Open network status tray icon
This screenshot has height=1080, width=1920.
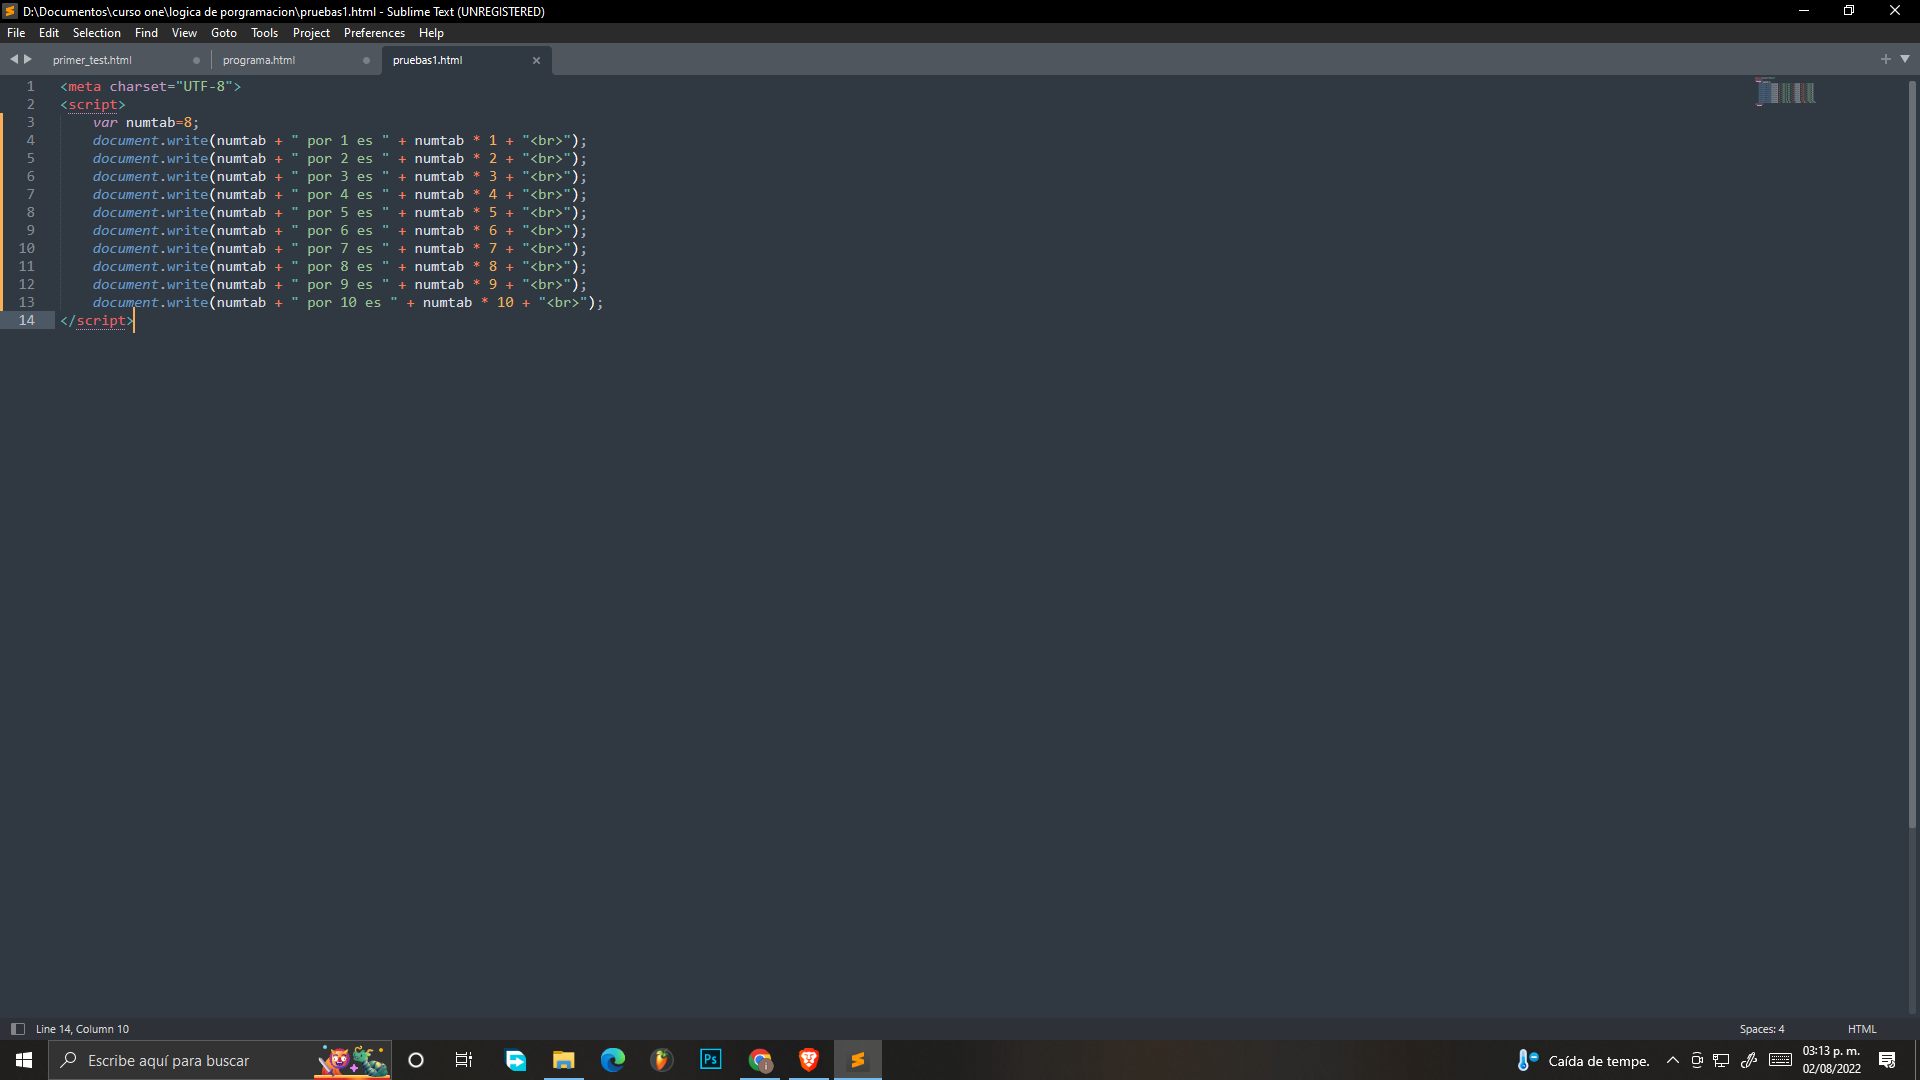pos(1721,1060)
